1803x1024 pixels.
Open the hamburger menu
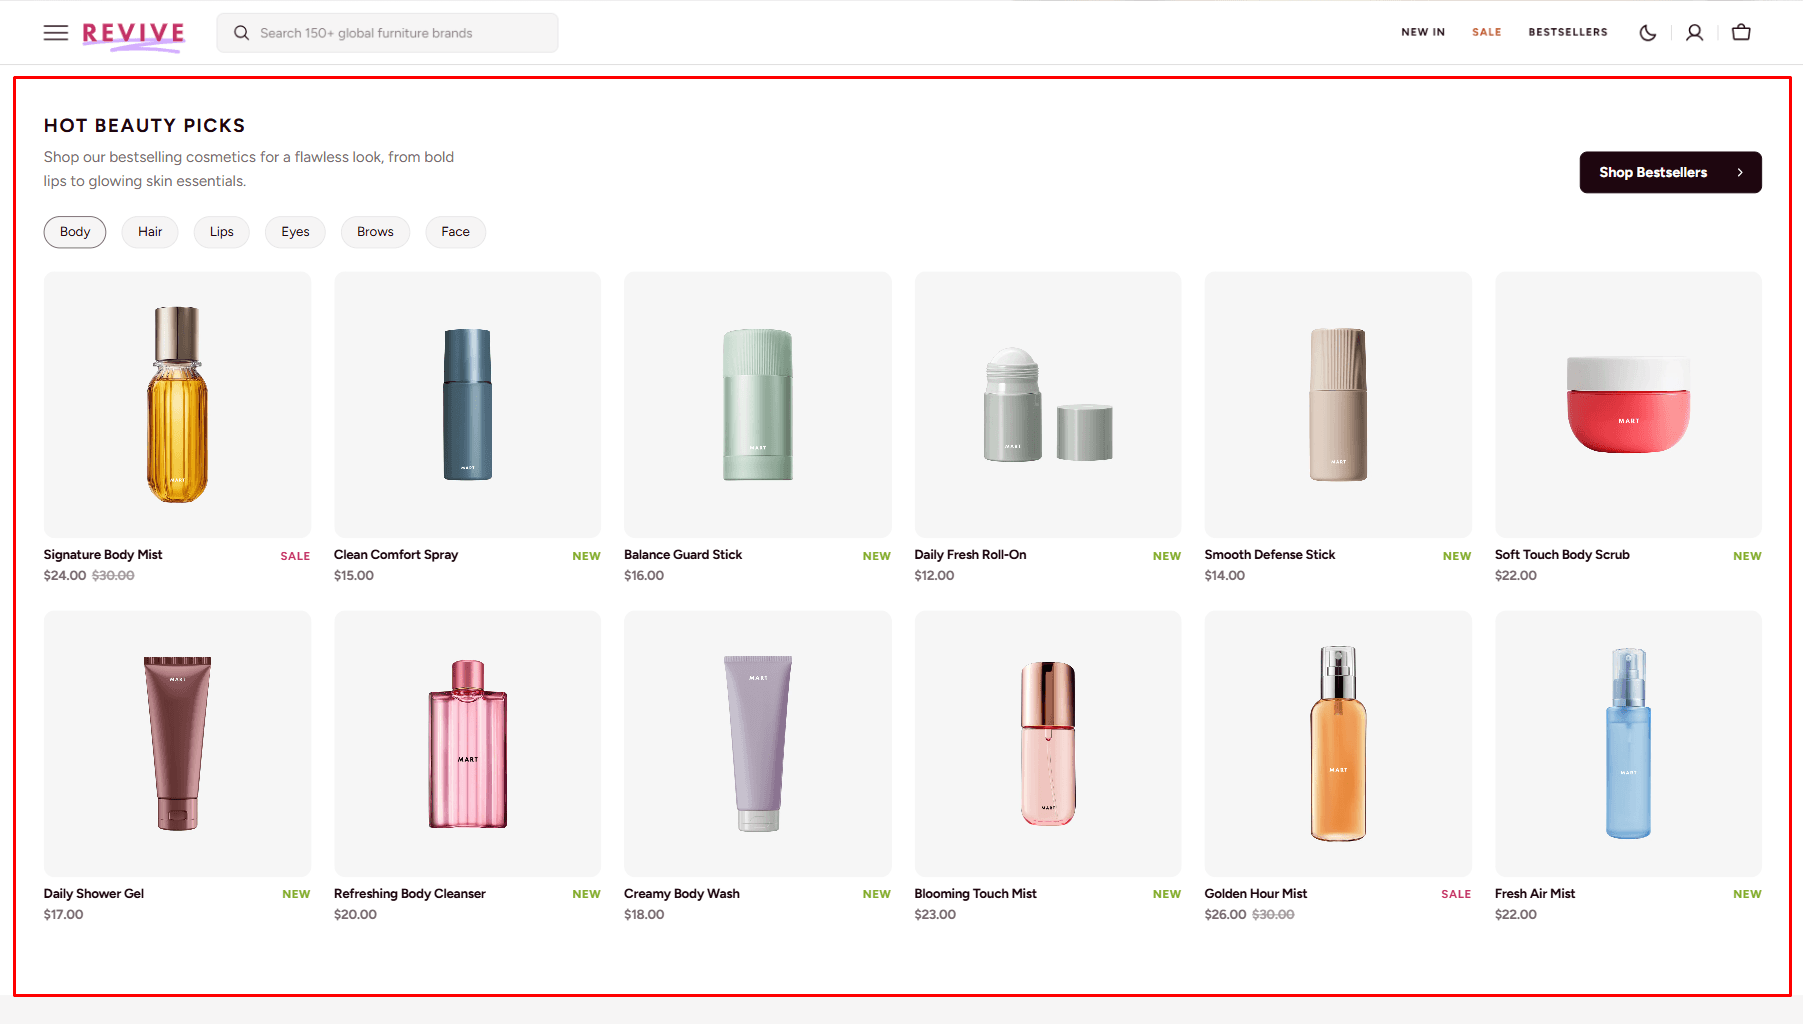coord(56,33)
